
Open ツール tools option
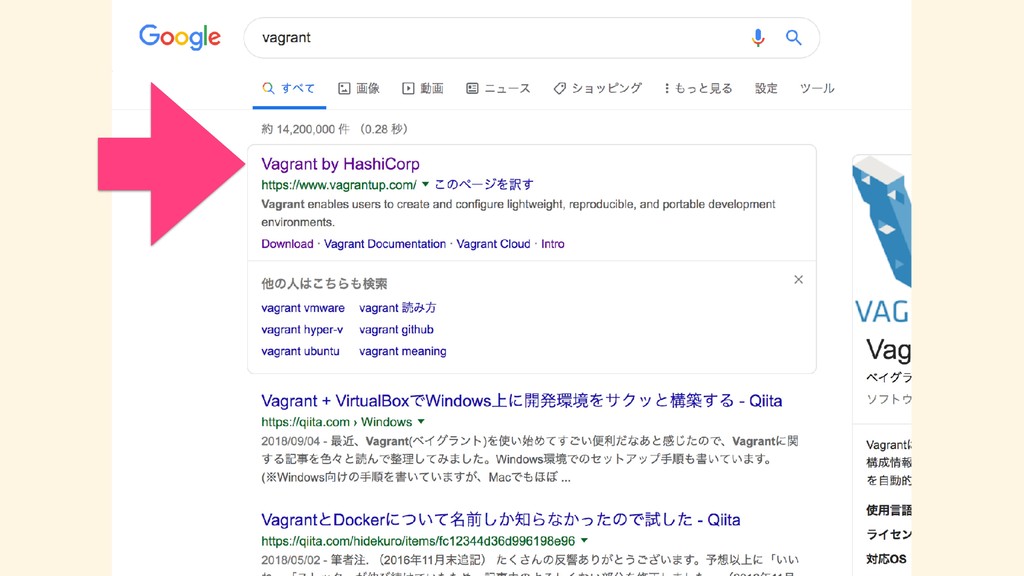coord(817,88)
